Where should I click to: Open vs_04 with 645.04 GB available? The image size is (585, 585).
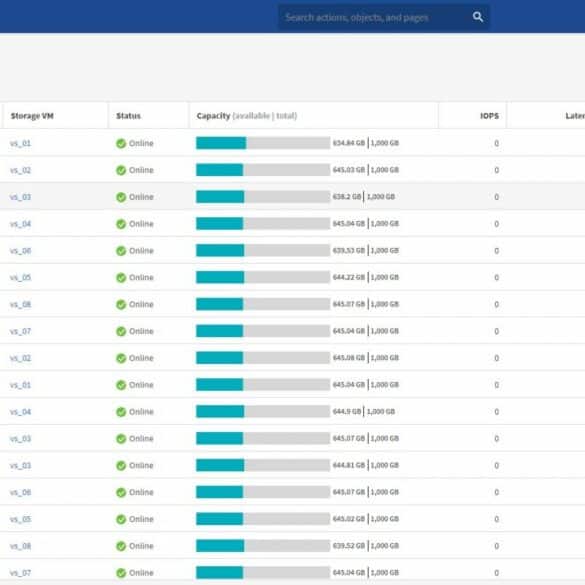(21, 224)
